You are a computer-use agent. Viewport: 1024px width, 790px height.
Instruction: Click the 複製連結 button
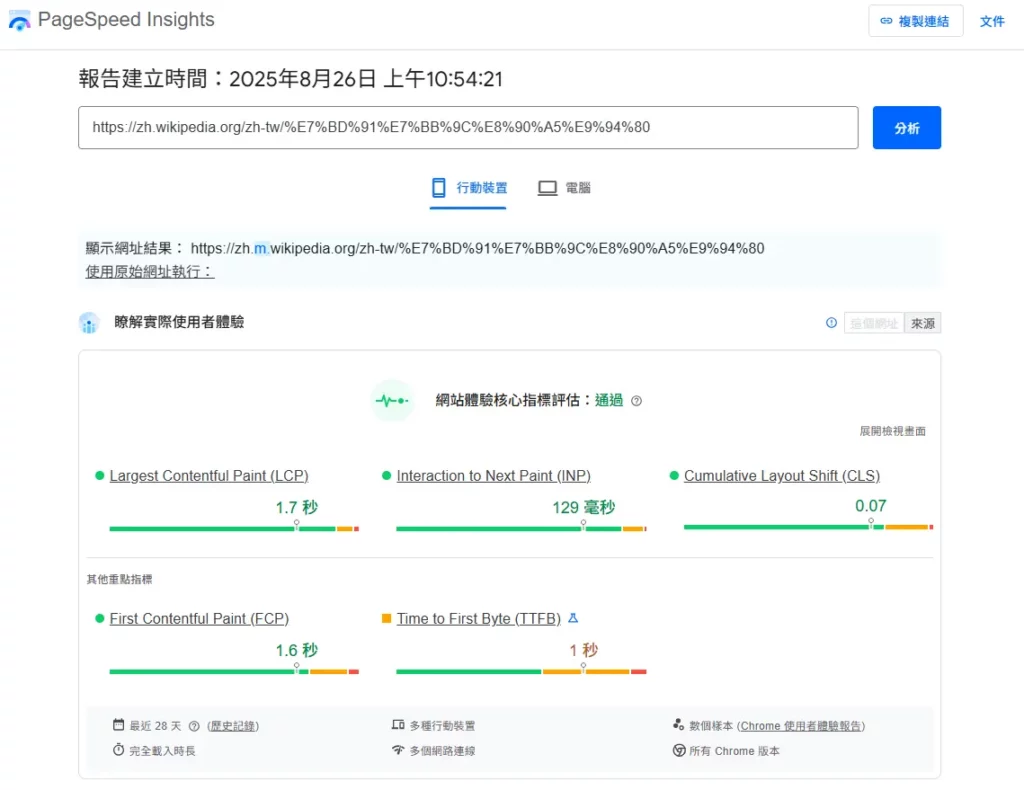916,21
